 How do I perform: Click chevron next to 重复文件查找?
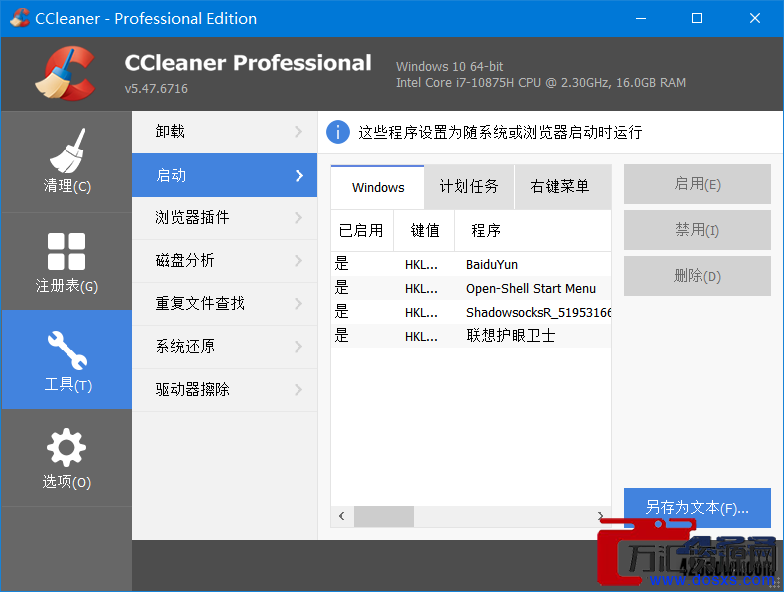pos(298,304)
